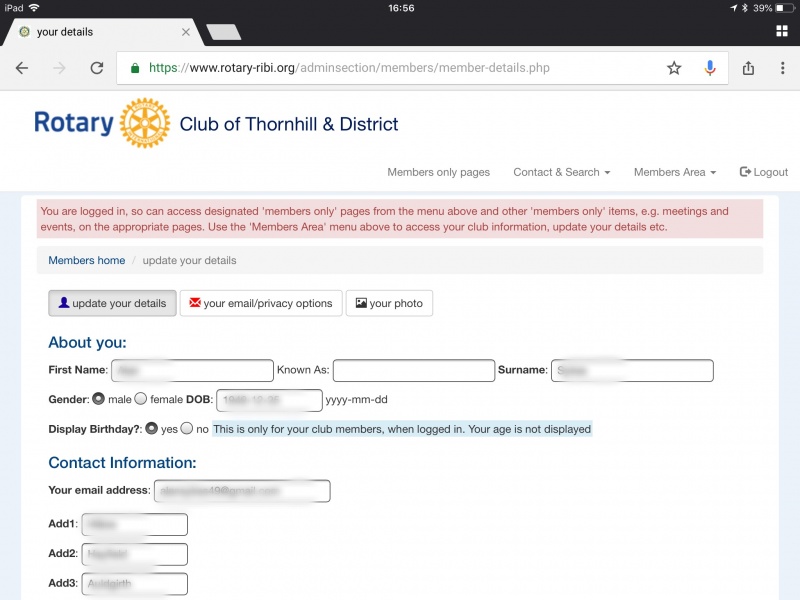Click the Rotary wordmark
The height and width of the screenshot is (600, 800).
pos(74,123)
